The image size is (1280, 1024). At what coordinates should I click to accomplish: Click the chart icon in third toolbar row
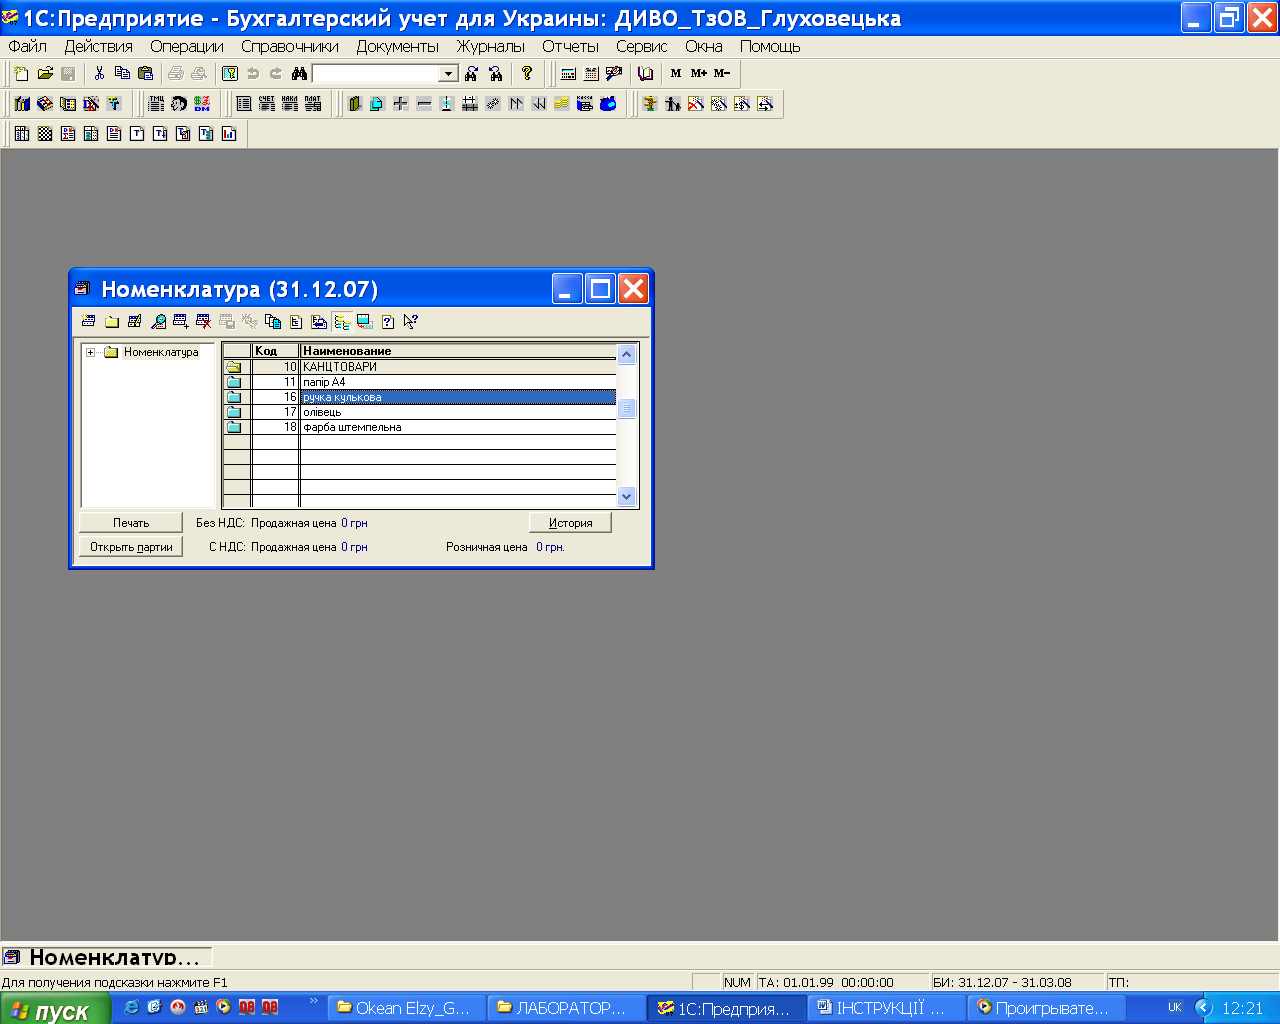[x=229, y=133]
